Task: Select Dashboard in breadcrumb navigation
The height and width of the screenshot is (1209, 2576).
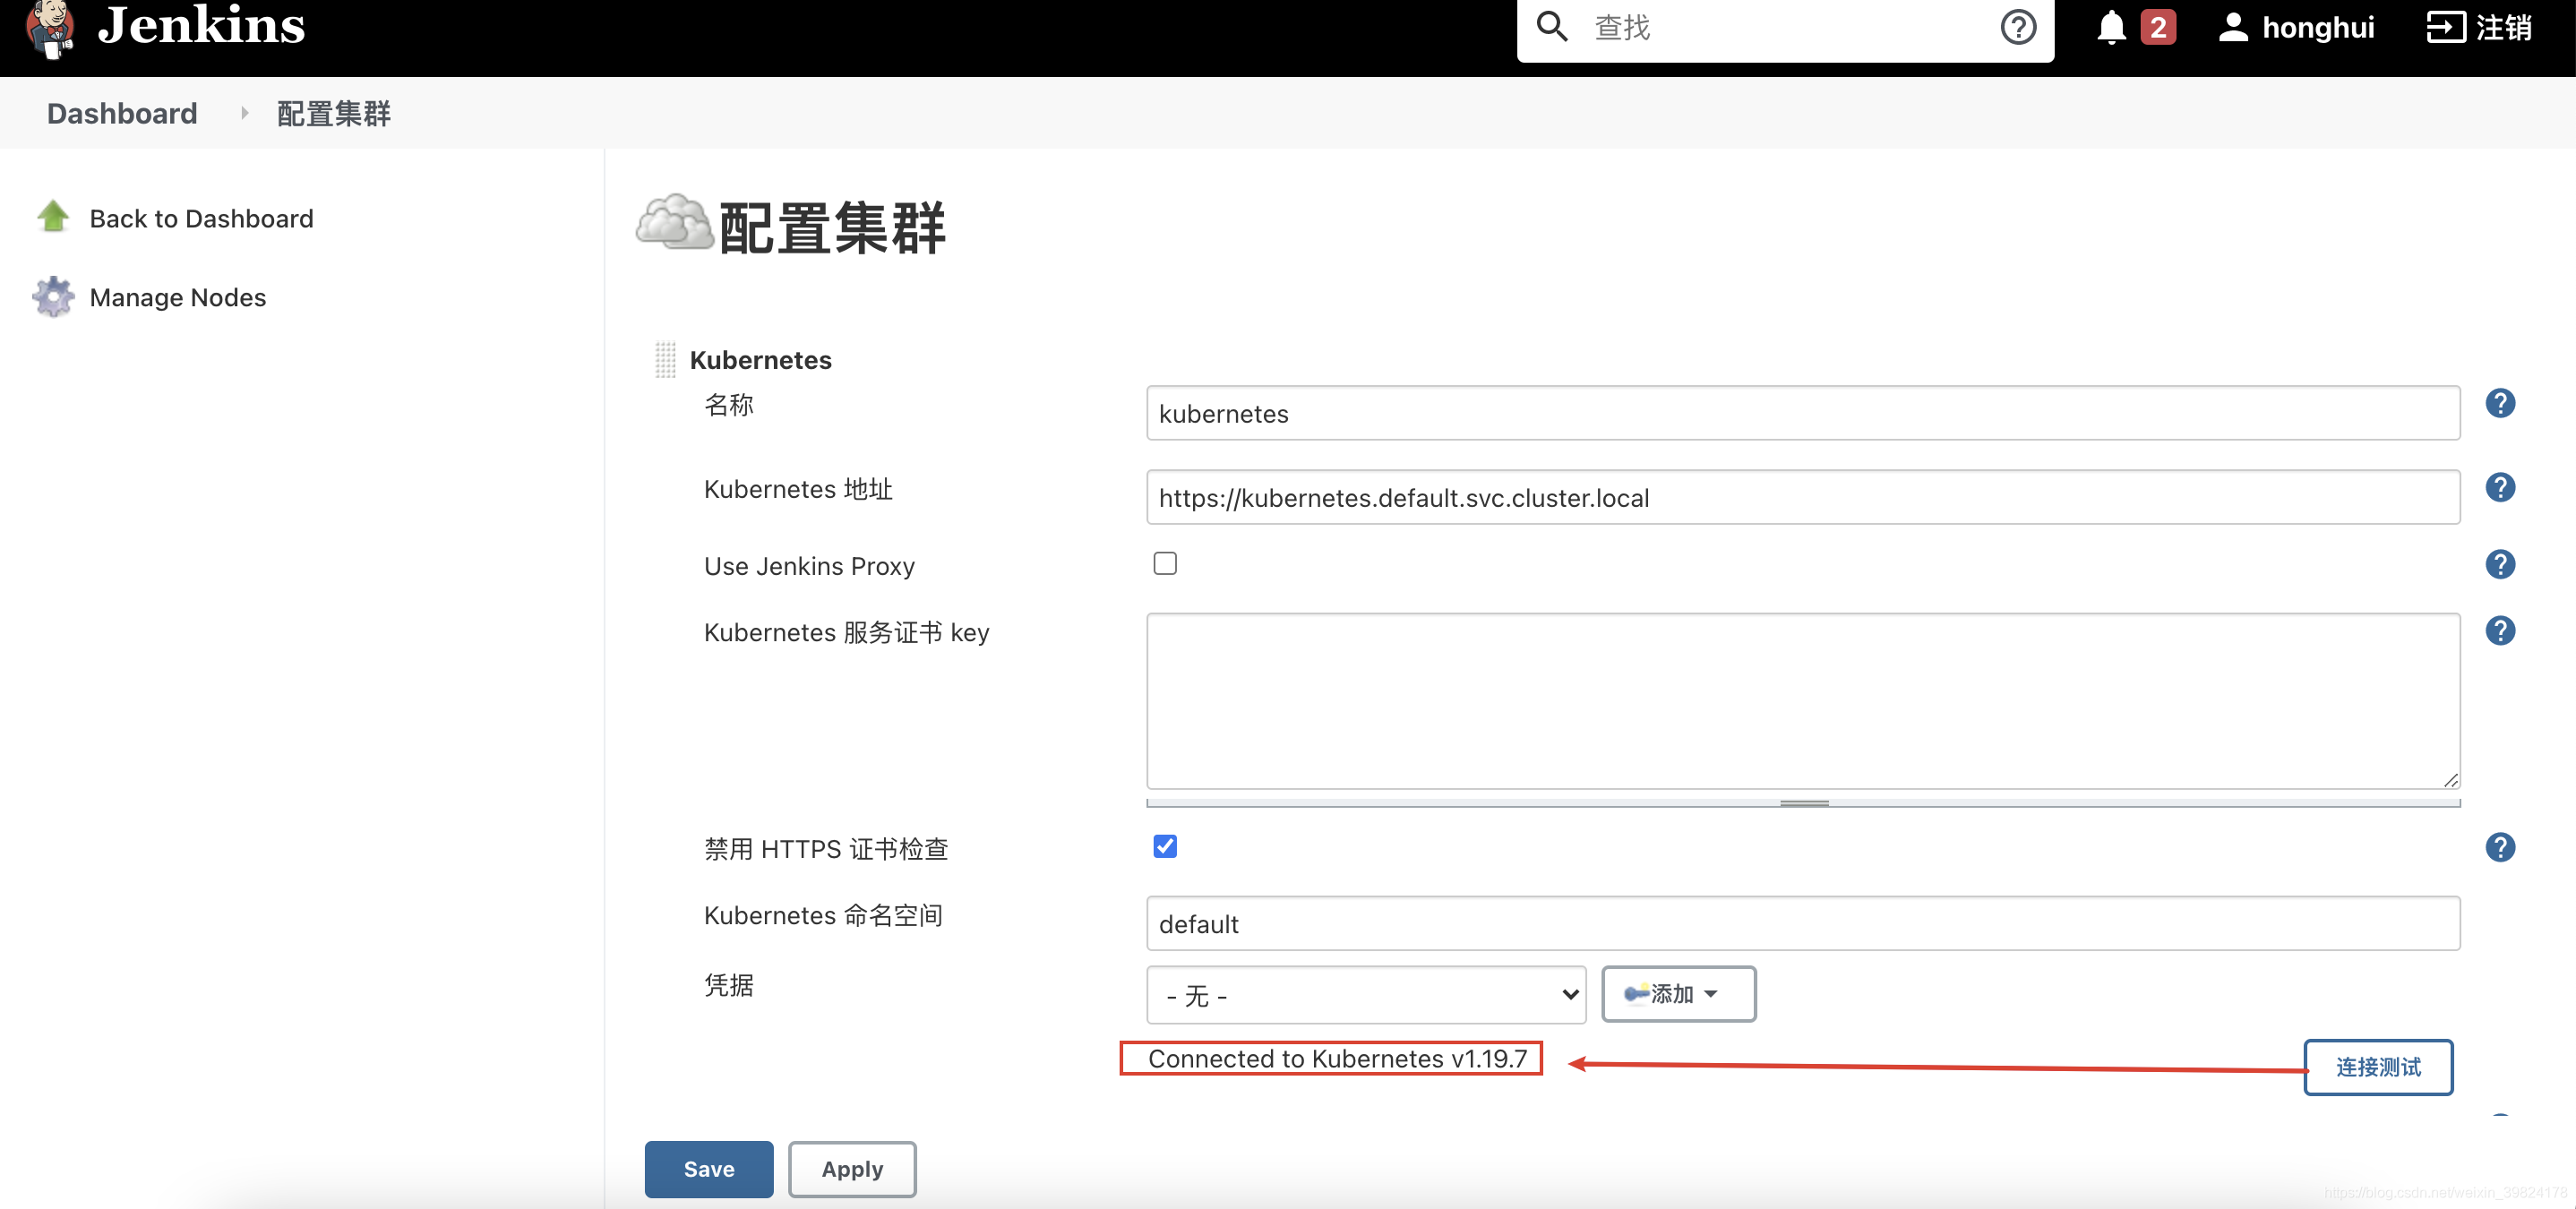Action: 122,112
